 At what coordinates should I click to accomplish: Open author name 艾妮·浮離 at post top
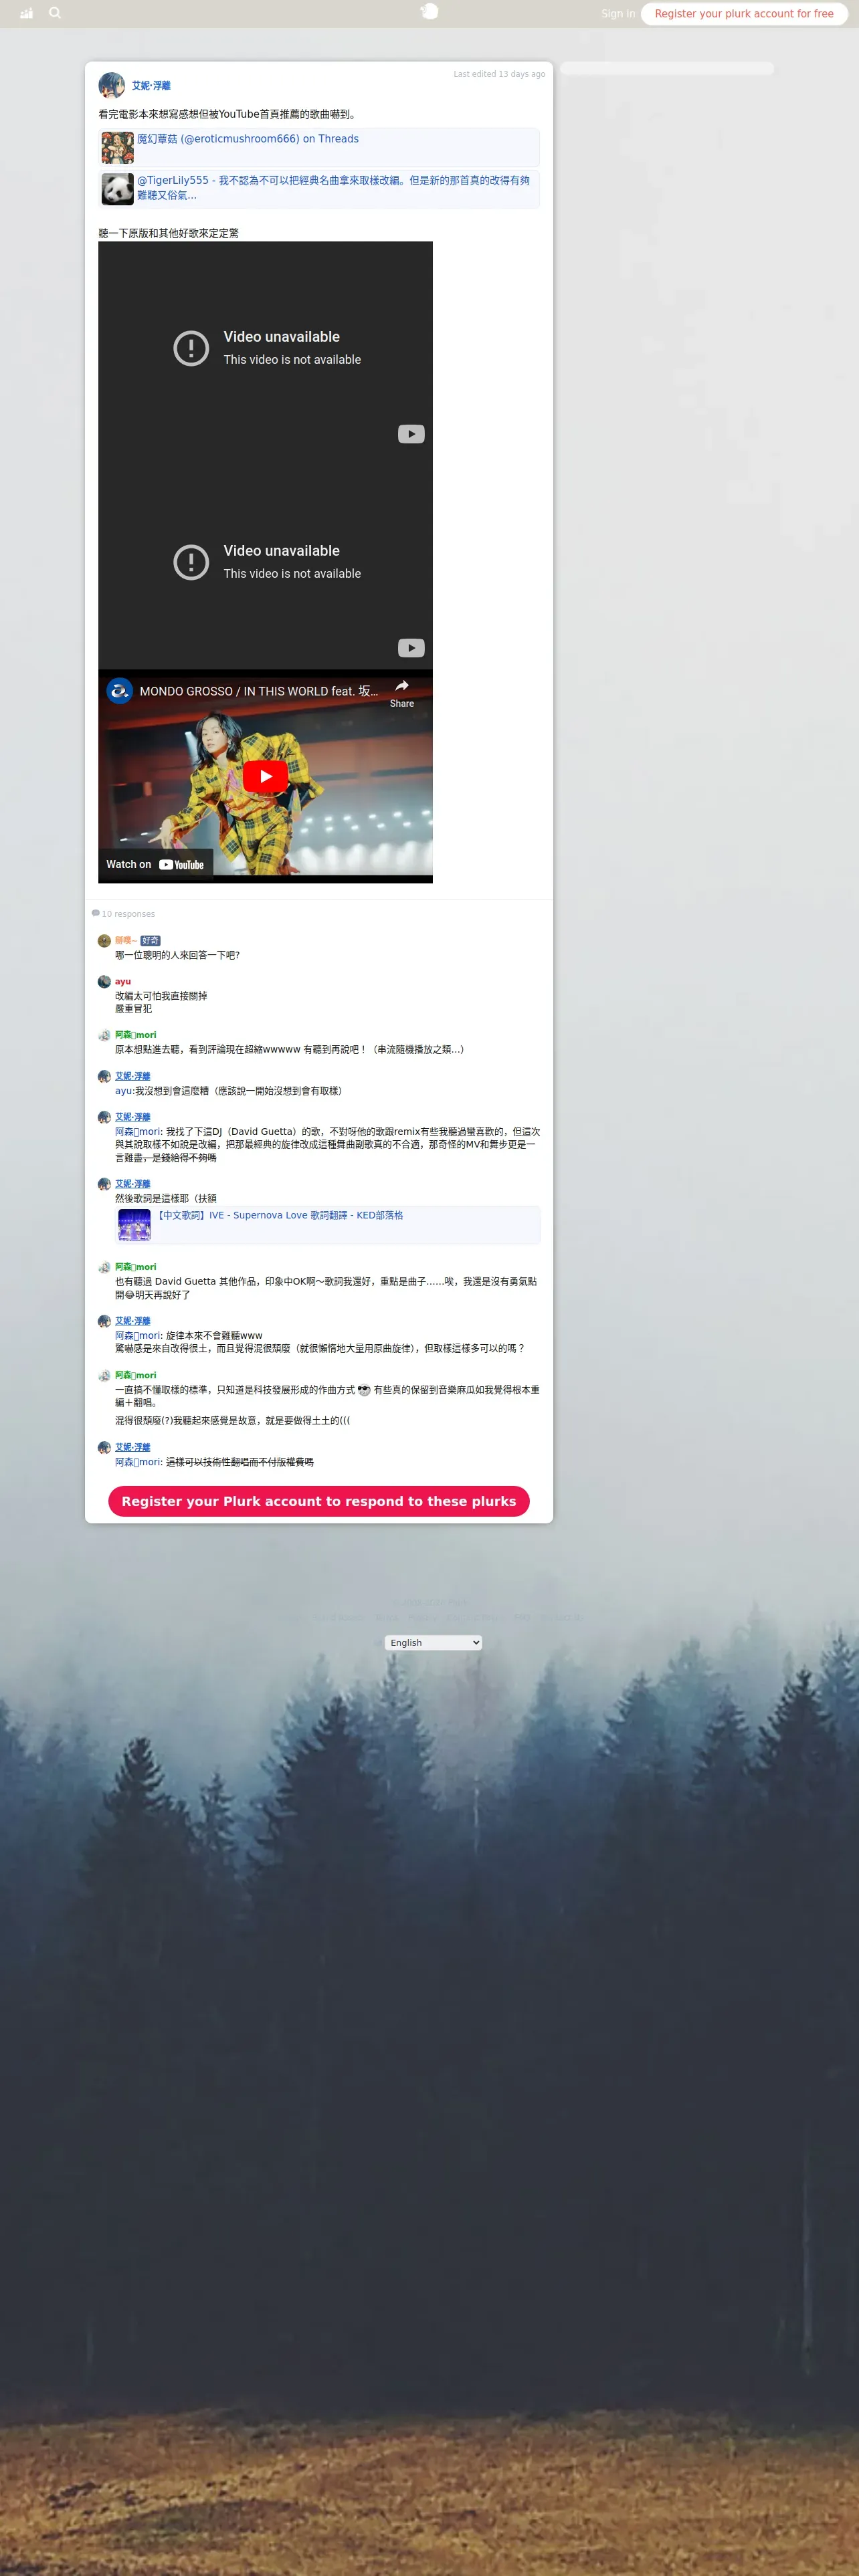pos(151,86)
